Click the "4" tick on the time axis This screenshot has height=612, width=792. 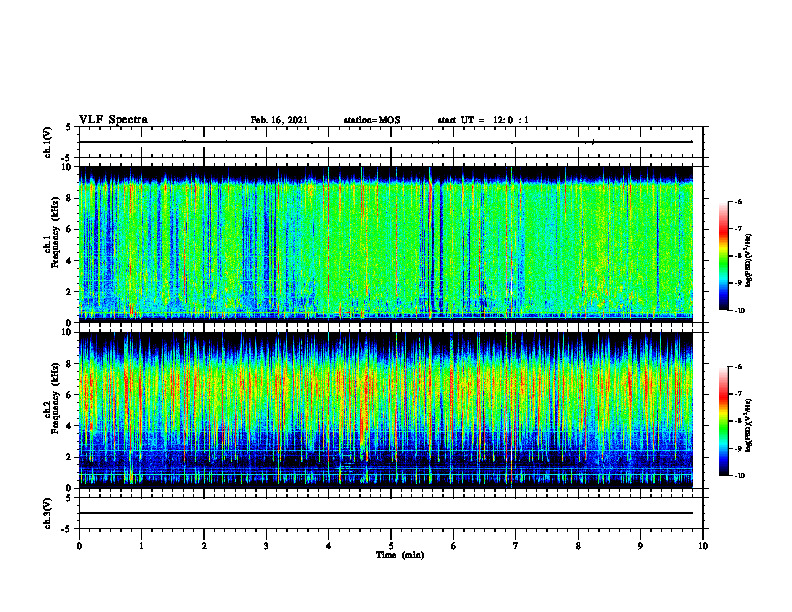pos(329,546)
